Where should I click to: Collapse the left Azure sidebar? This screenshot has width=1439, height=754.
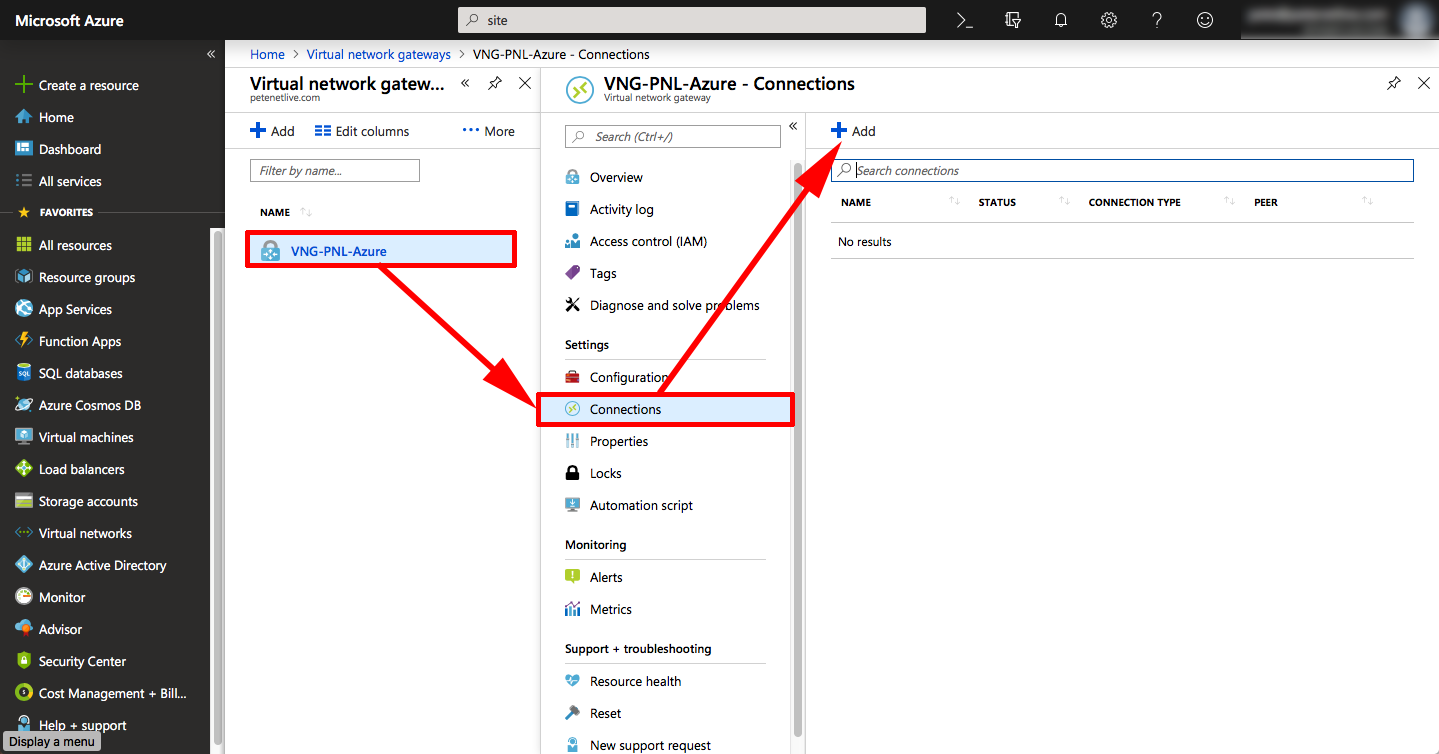point(211,54)
